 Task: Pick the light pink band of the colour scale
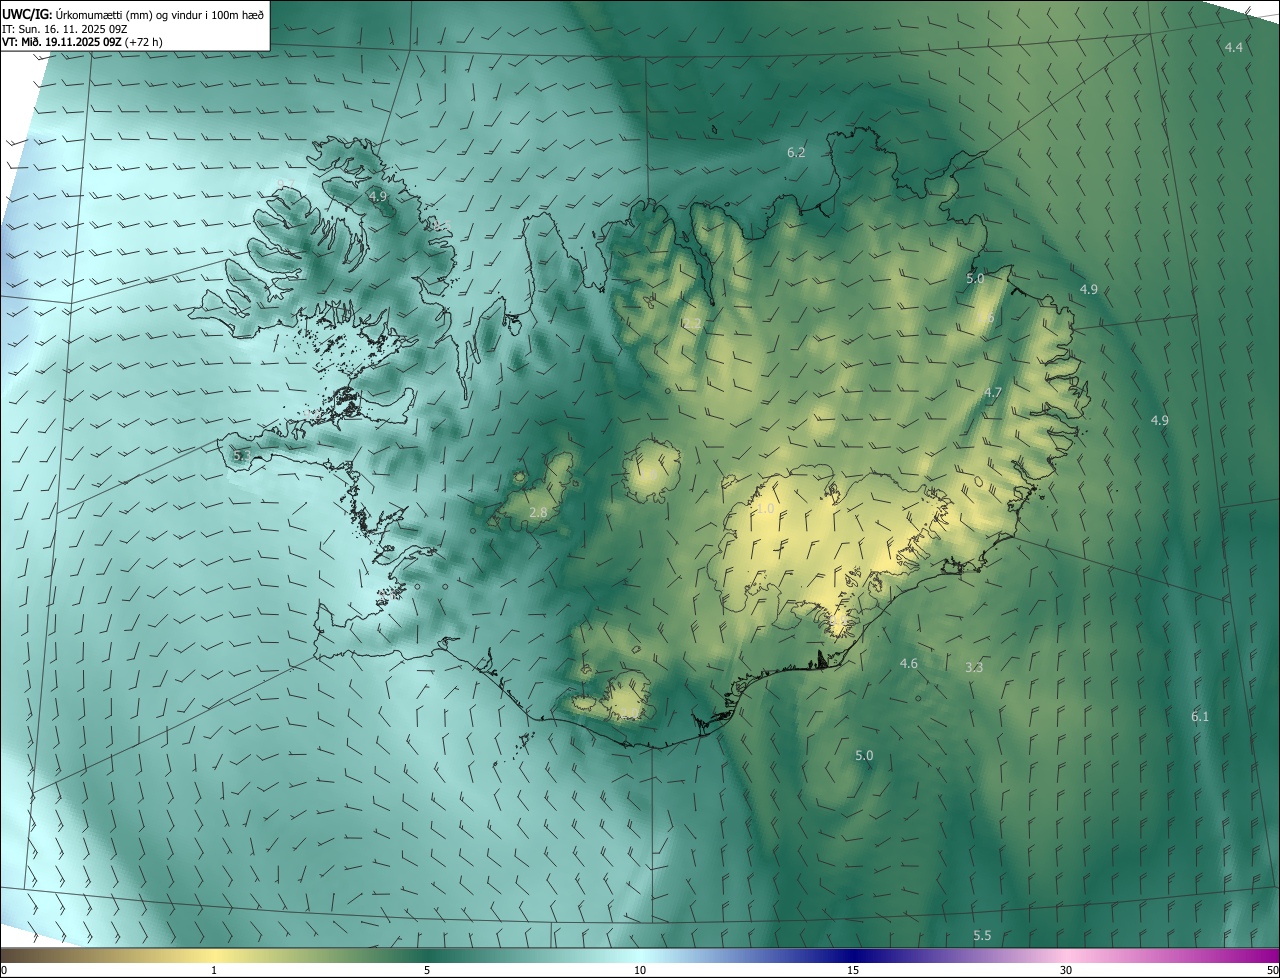point(1066,955)
